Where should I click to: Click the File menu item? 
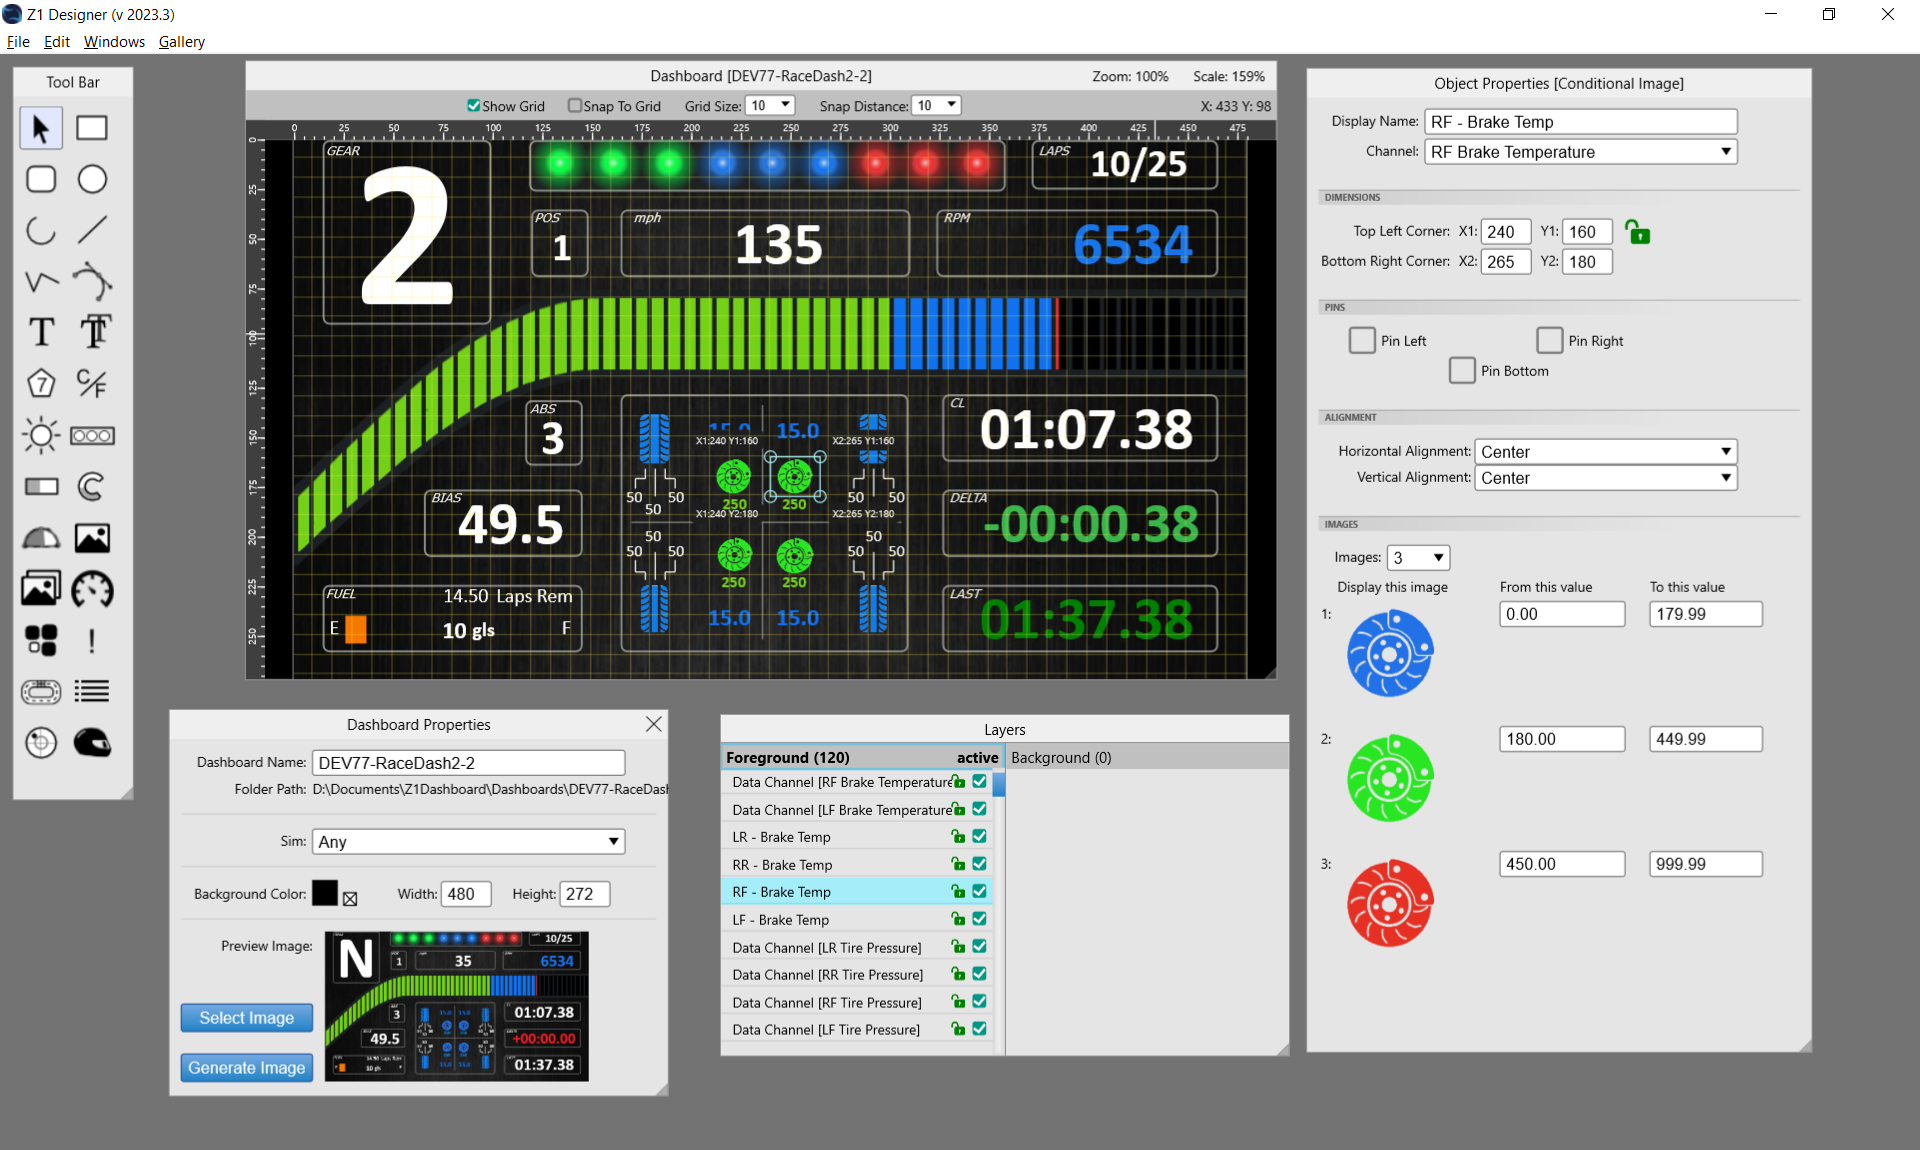(18, 41)
